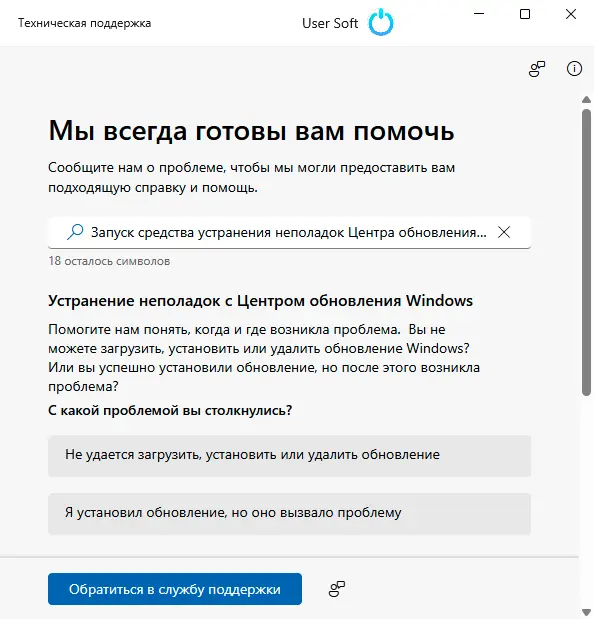594x619 pixels.
Task: Click the scrollbar down arrow
Action: [586, 612]
